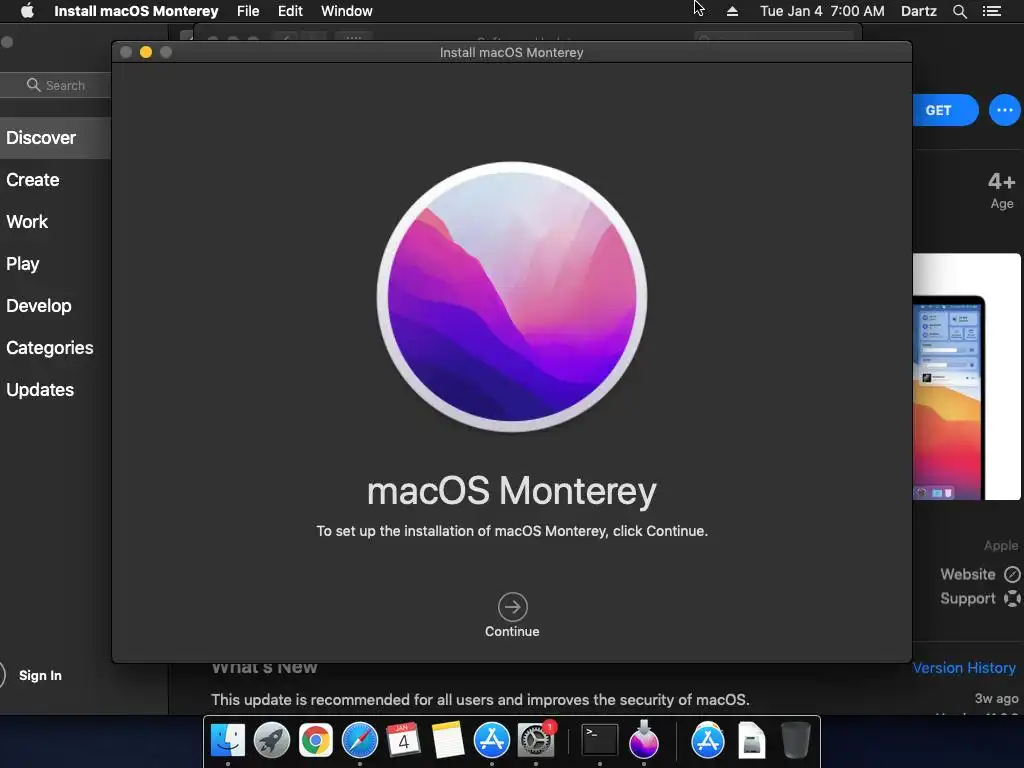Viewport: 1024px width, 768px height.
Task: Open the App Store stack beside the Trash side
Action: [x=708, y=741]
